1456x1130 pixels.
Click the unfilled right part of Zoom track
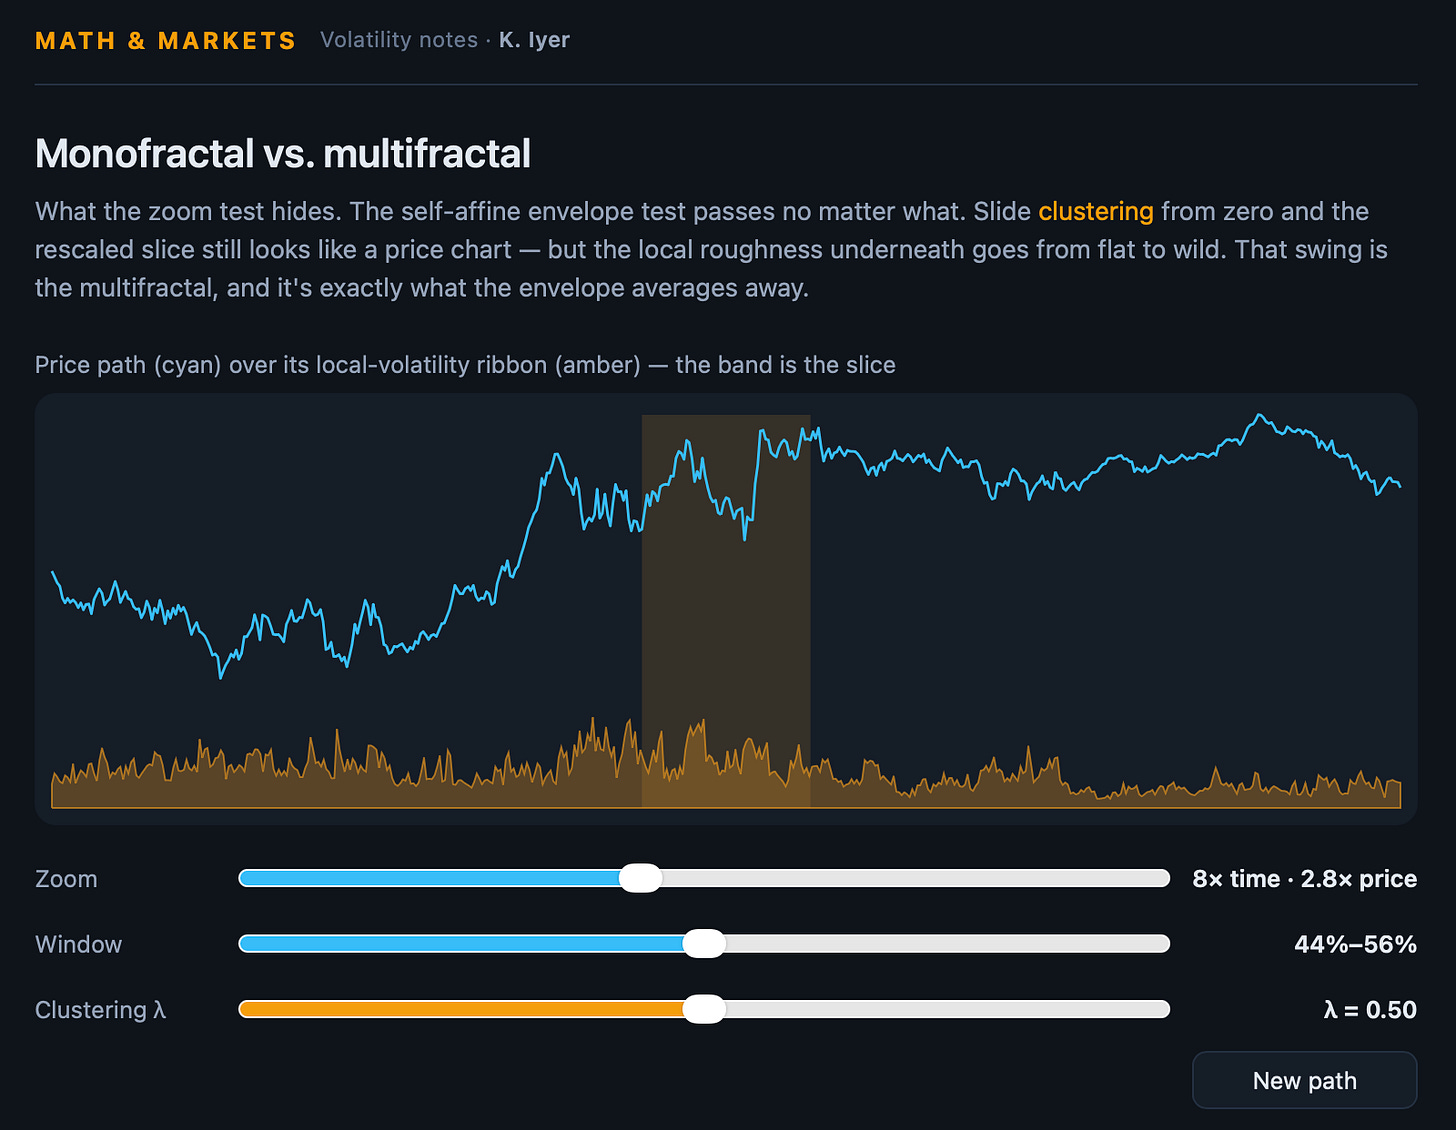tap(915, 878)
